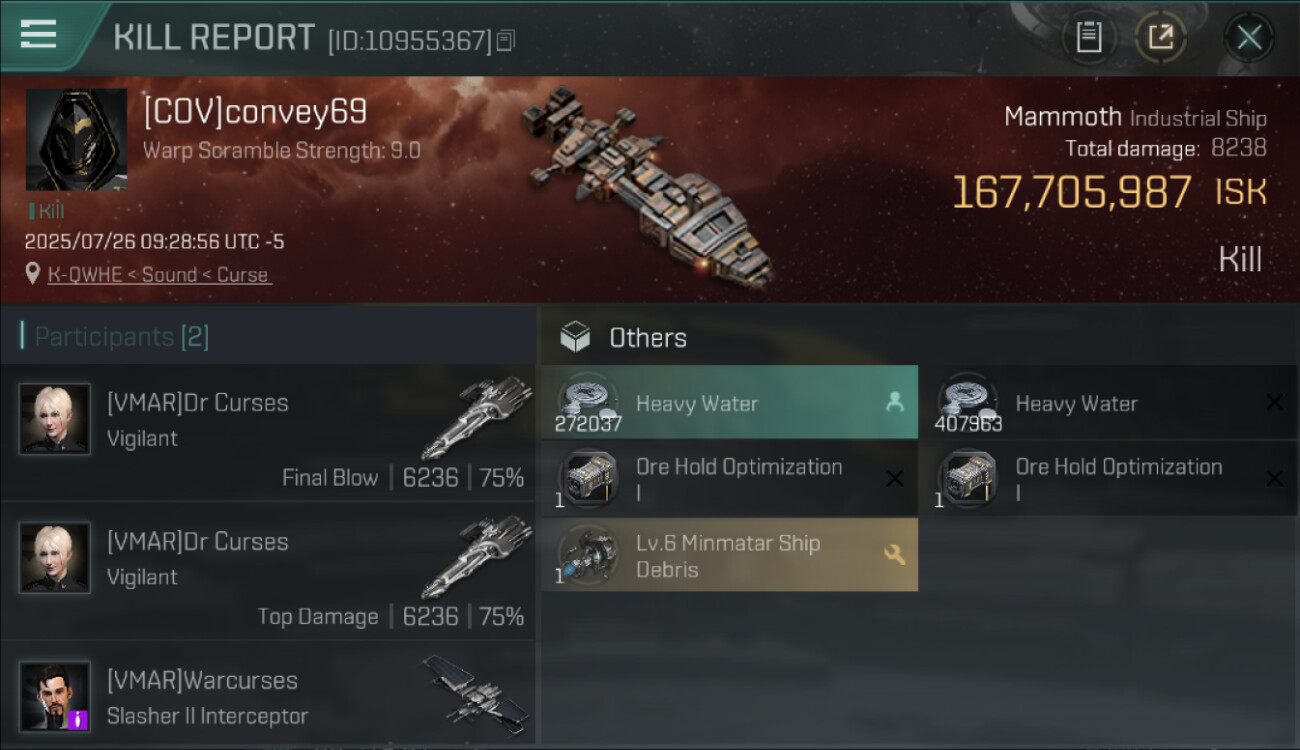
Task: View Dr Curses Top Damage participant entry
Action: tap(268, 571)
